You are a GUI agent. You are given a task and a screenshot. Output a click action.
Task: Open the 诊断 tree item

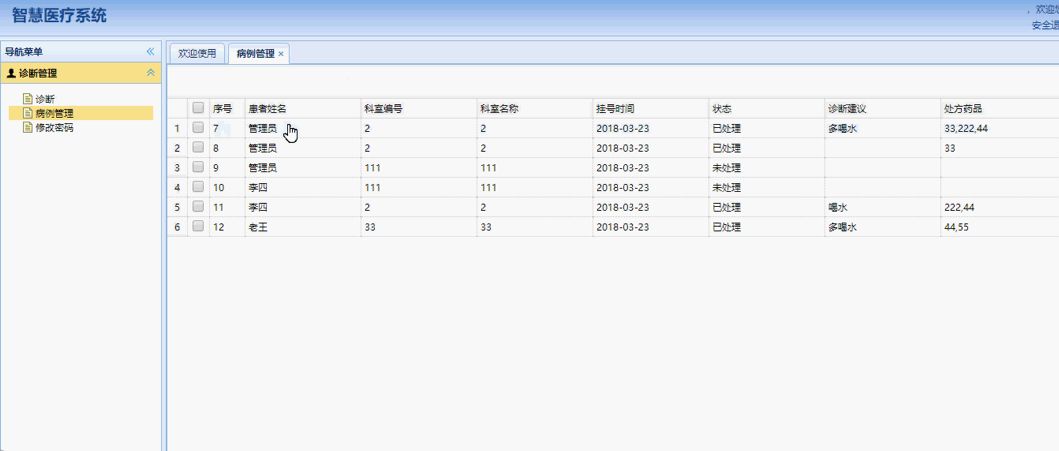(x=45, y=99)
